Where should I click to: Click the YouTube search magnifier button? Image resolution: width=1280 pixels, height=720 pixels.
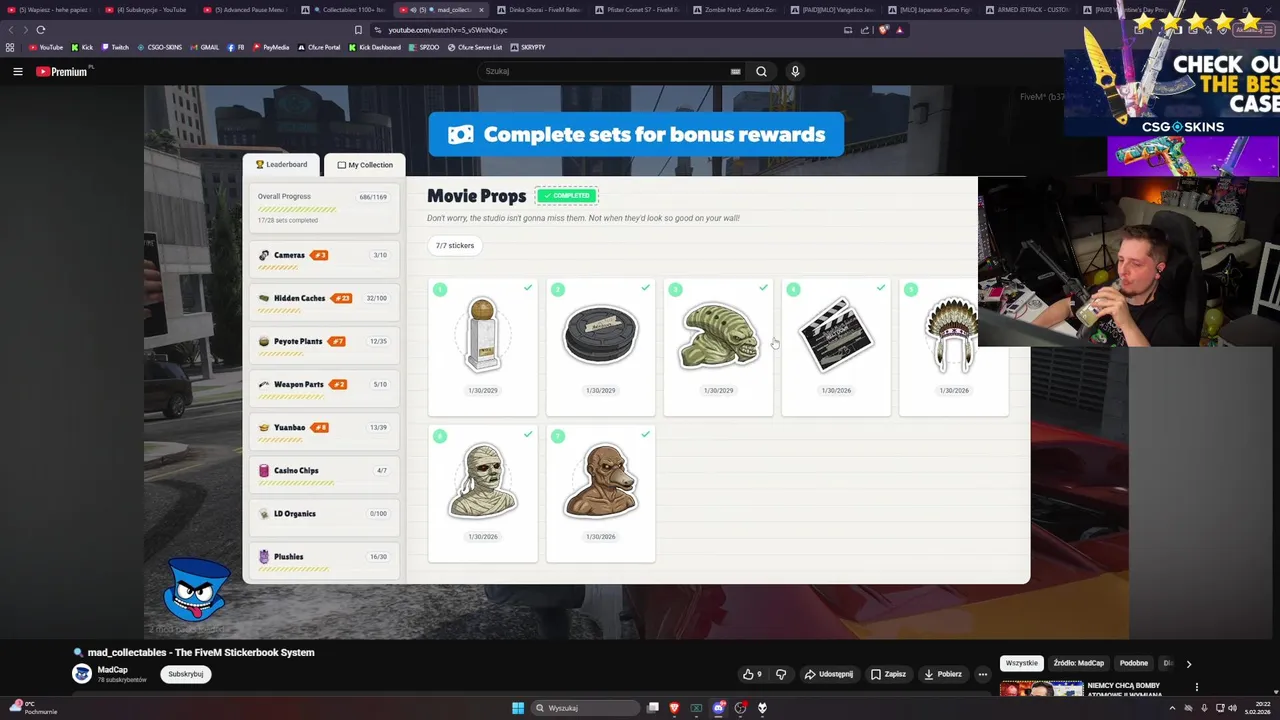[x=761, y=71]
